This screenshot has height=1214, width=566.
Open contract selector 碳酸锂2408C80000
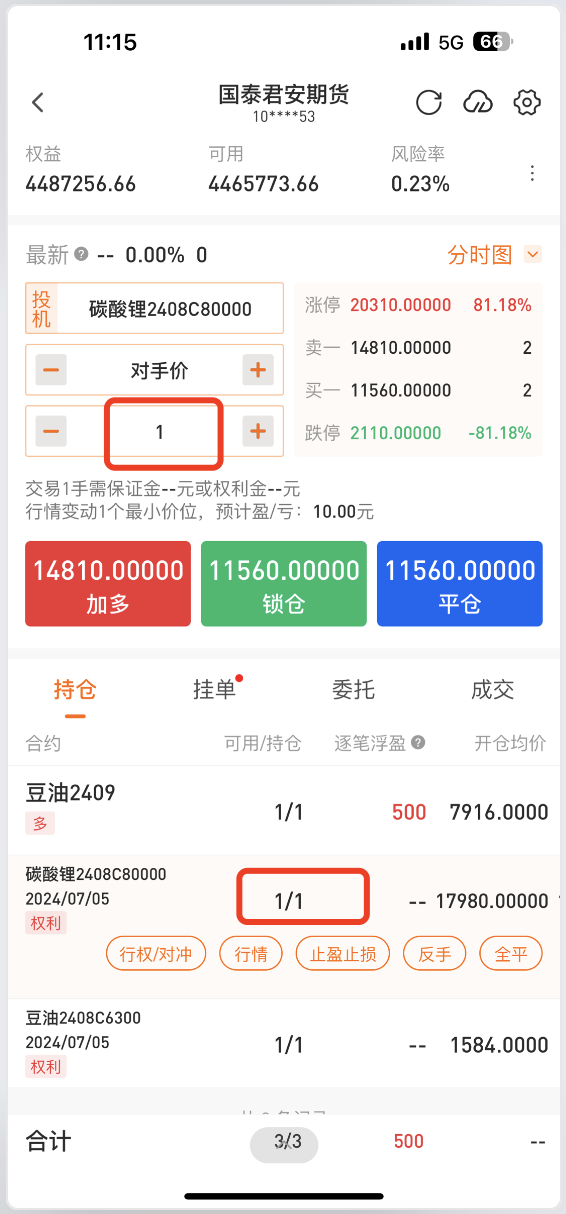[x=171, y=309]
